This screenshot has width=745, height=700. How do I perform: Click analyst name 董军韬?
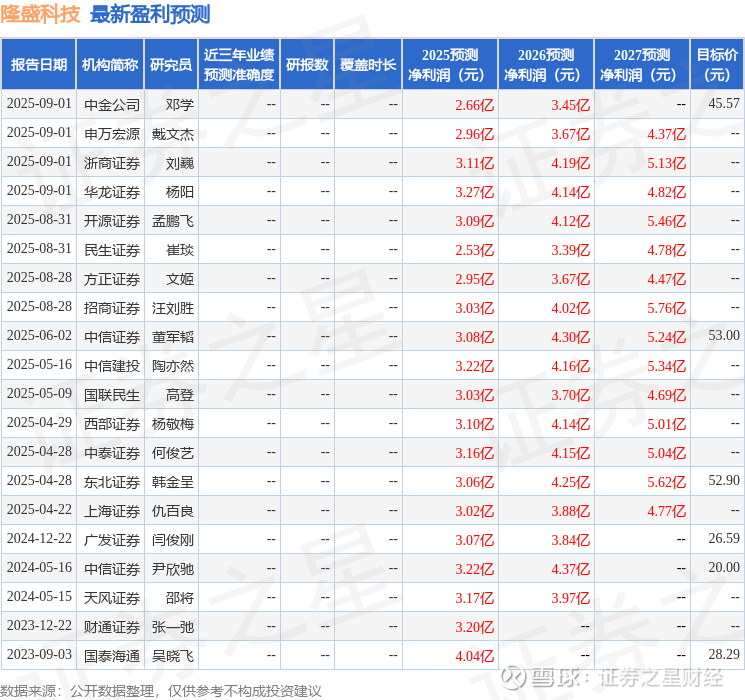(173, 337)
